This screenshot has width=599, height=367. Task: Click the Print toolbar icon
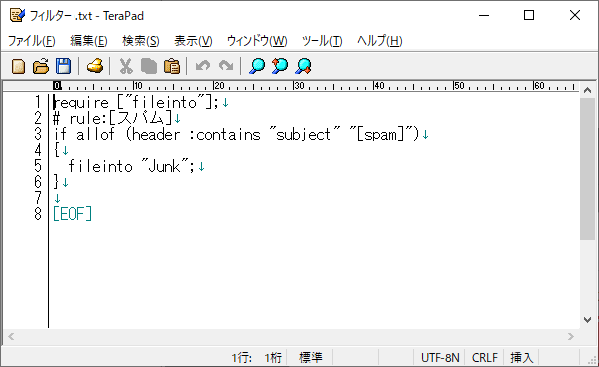click(x=95, y=66)
